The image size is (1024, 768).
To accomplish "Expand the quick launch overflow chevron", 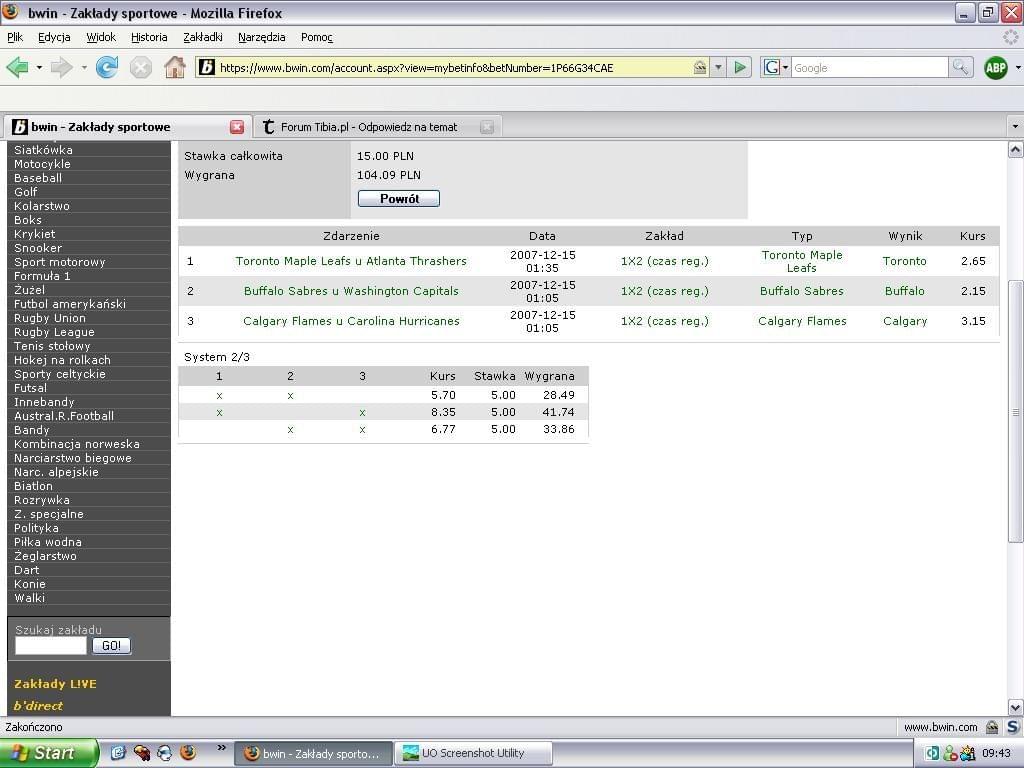I will (x=221, y=748).
